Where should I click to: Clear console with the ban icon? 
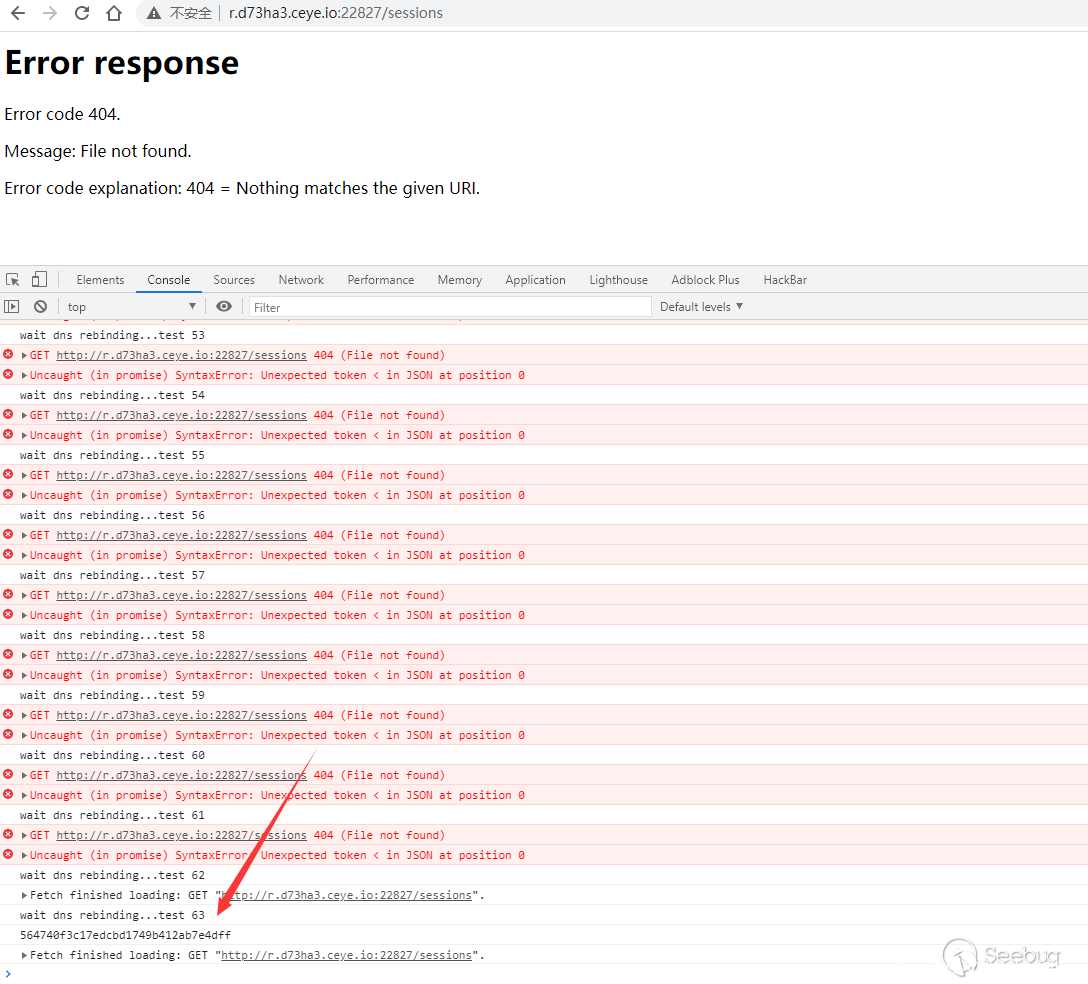(40, 306)
